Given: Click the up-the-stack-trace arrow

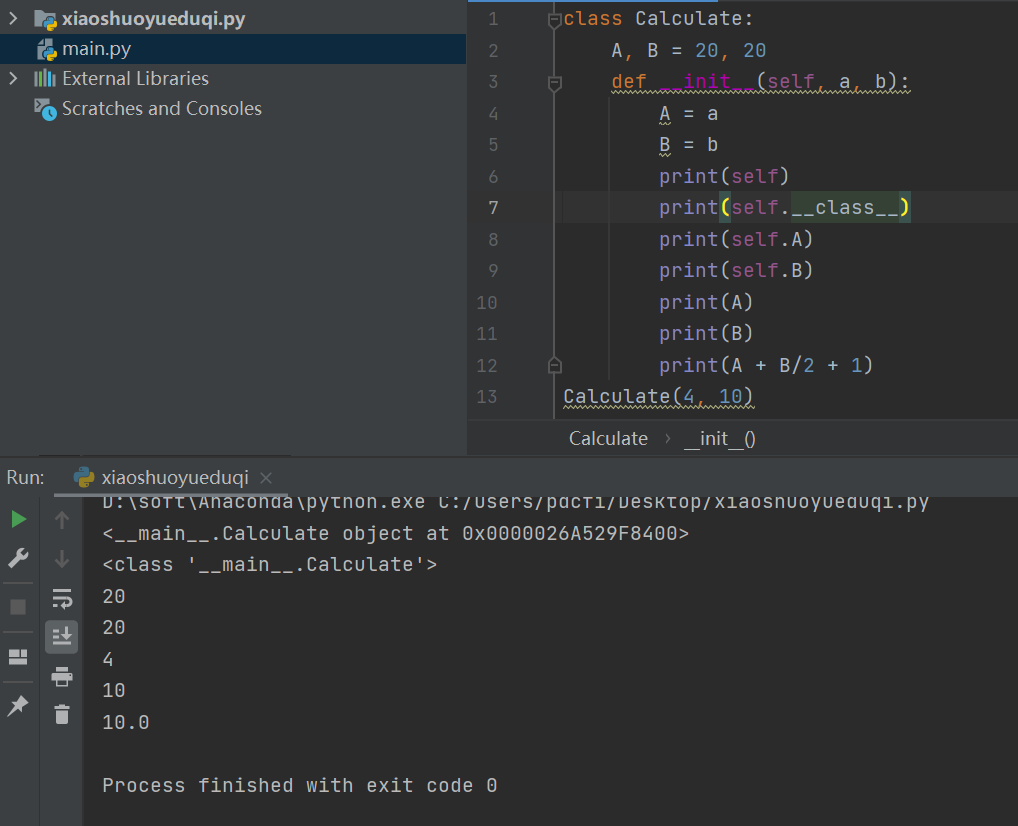Looking at the screenshot, I should [62, 520].
